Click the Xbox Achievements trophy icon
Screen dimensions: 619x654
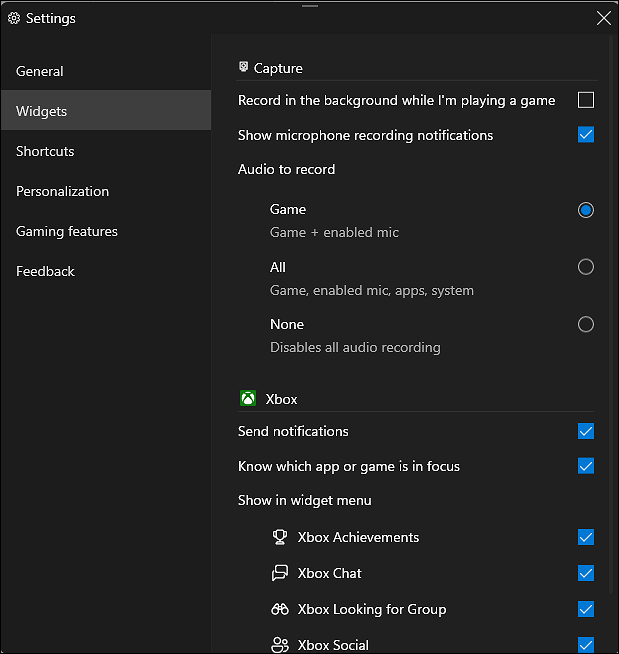(x=280, y=537)
